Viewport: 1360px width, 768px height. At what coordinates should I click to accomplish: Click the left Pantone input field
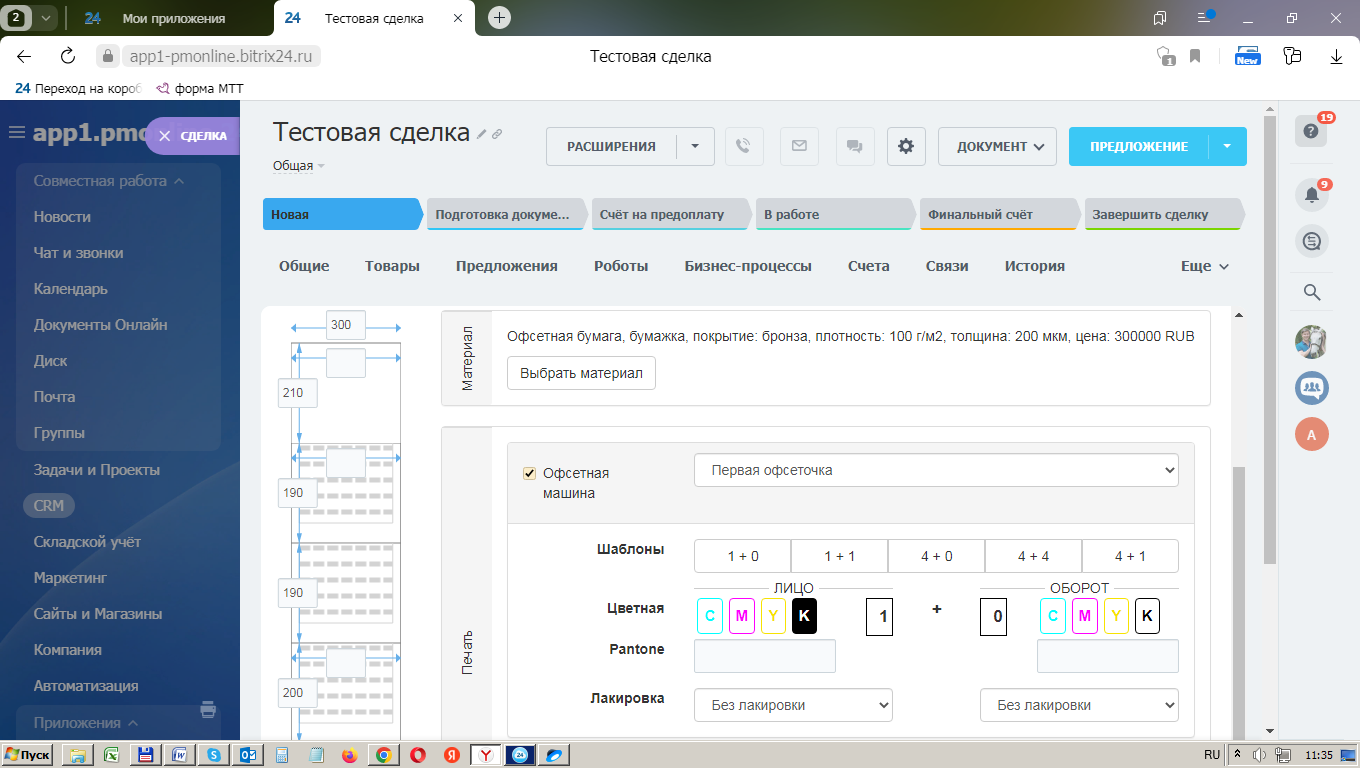(x=765, y=656)
